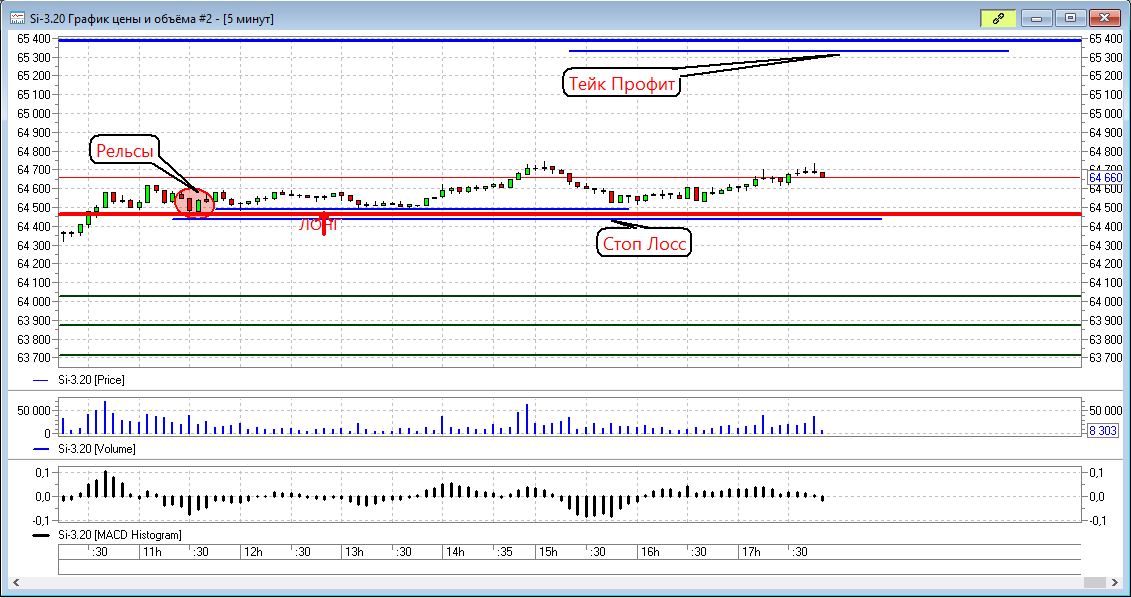Select the Si-3.20 [Price] legend label
This screenshot has height=598, width=1131.
pyautogui.click(x=91, y=380)
